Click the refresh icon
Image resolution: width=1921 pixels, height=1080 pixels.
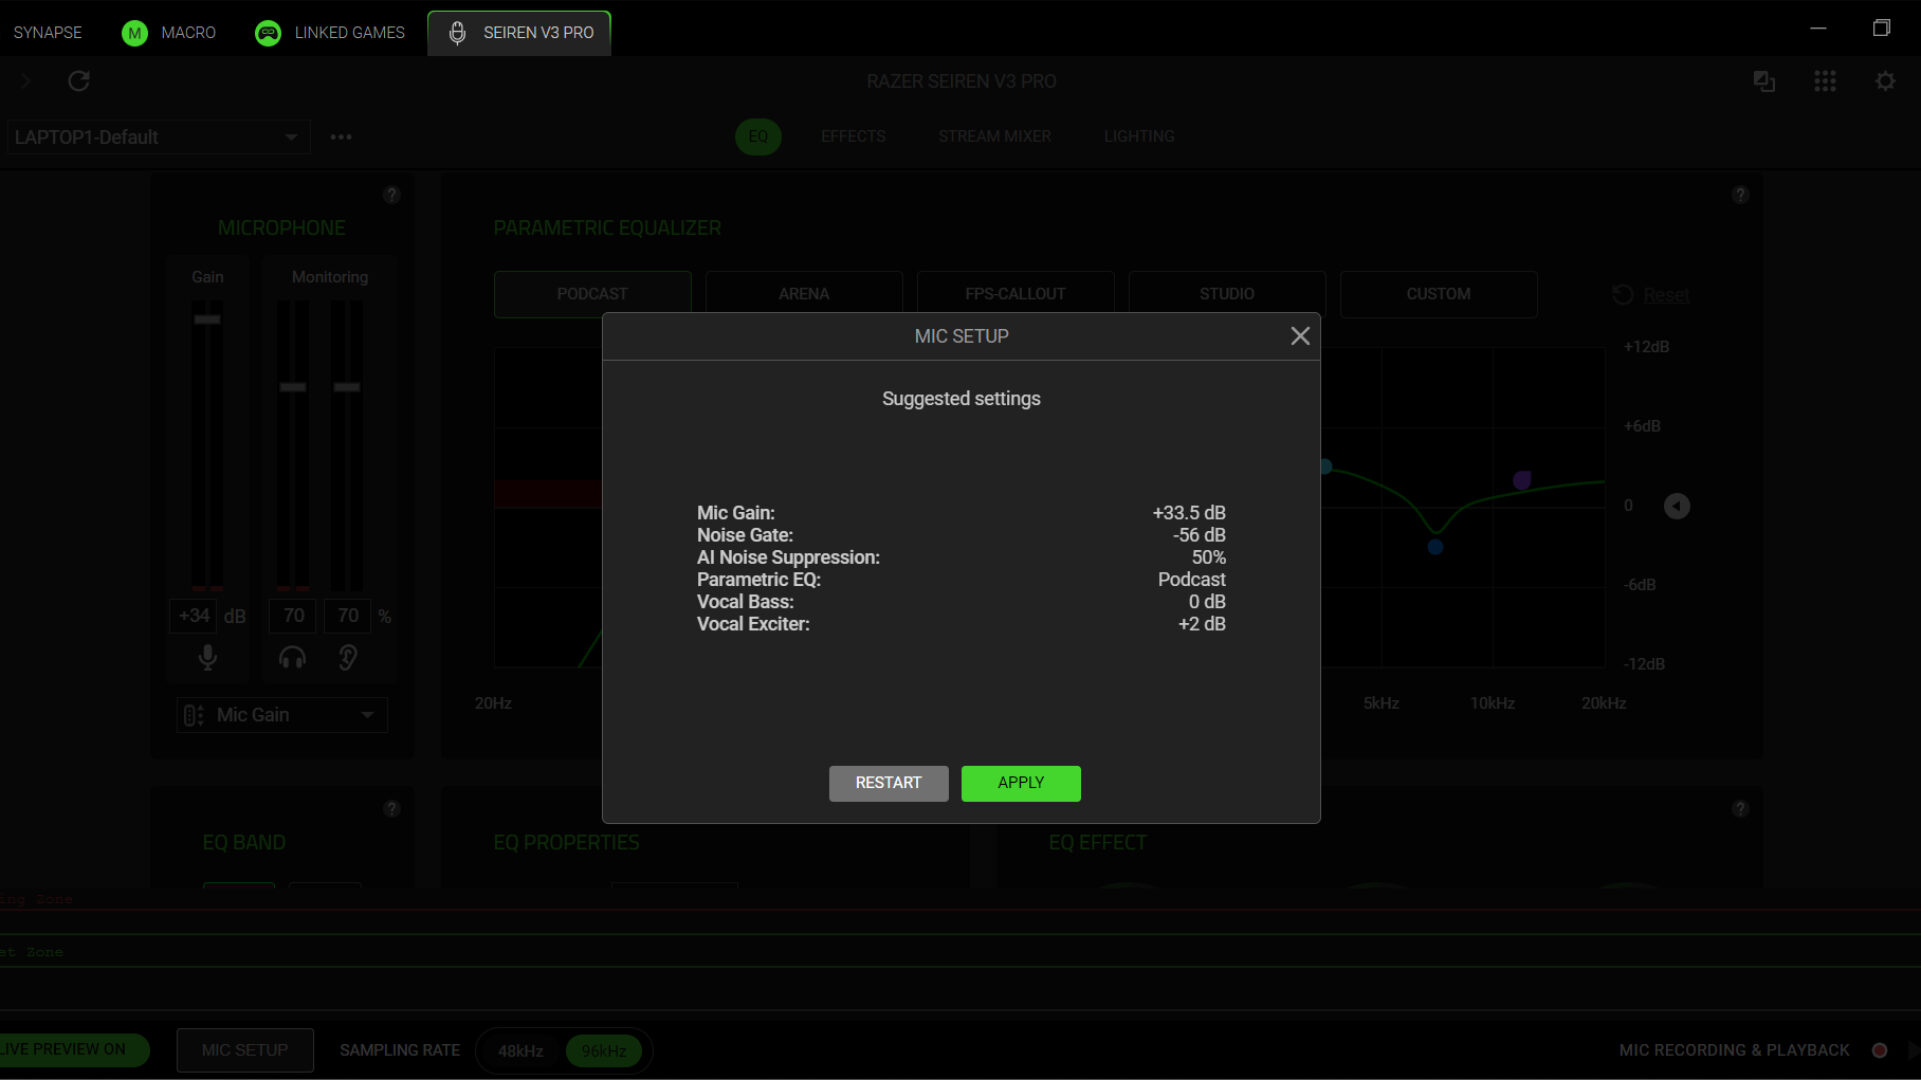[79, 81]
